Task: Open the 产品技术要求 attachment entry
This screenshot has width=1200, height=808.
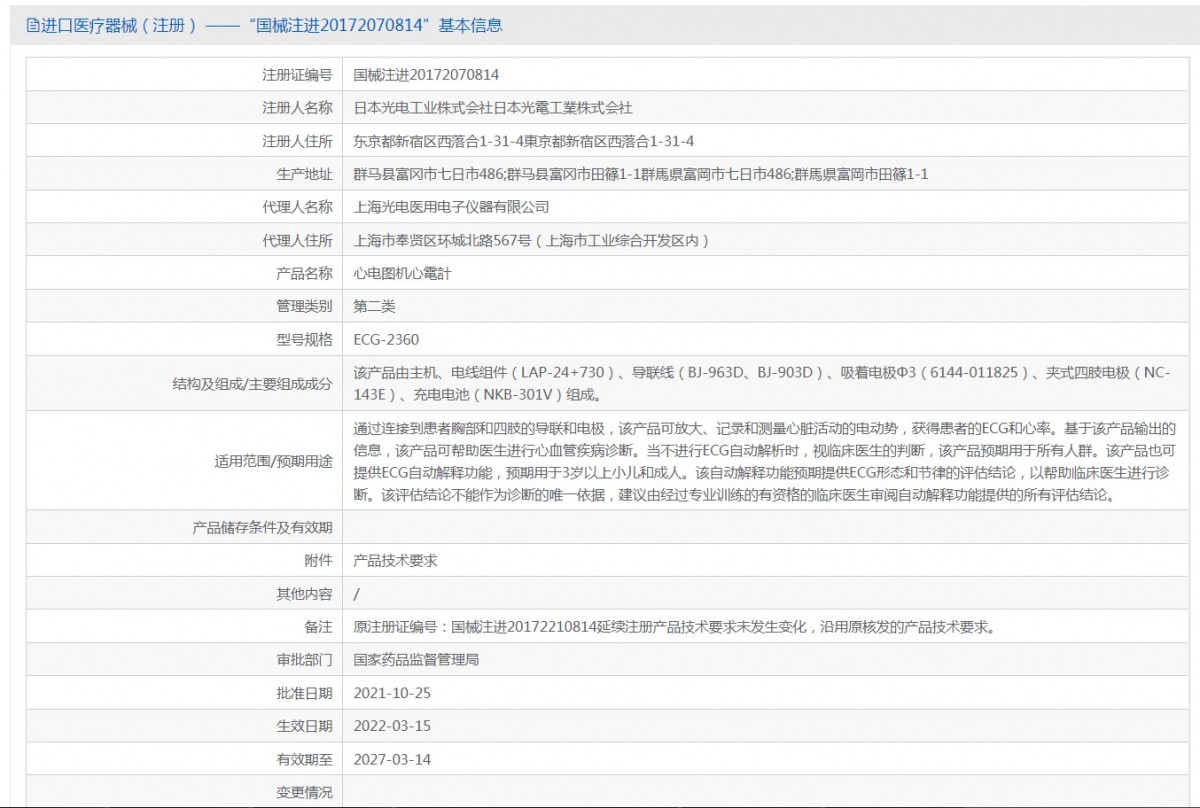Action: coord(396,560)
